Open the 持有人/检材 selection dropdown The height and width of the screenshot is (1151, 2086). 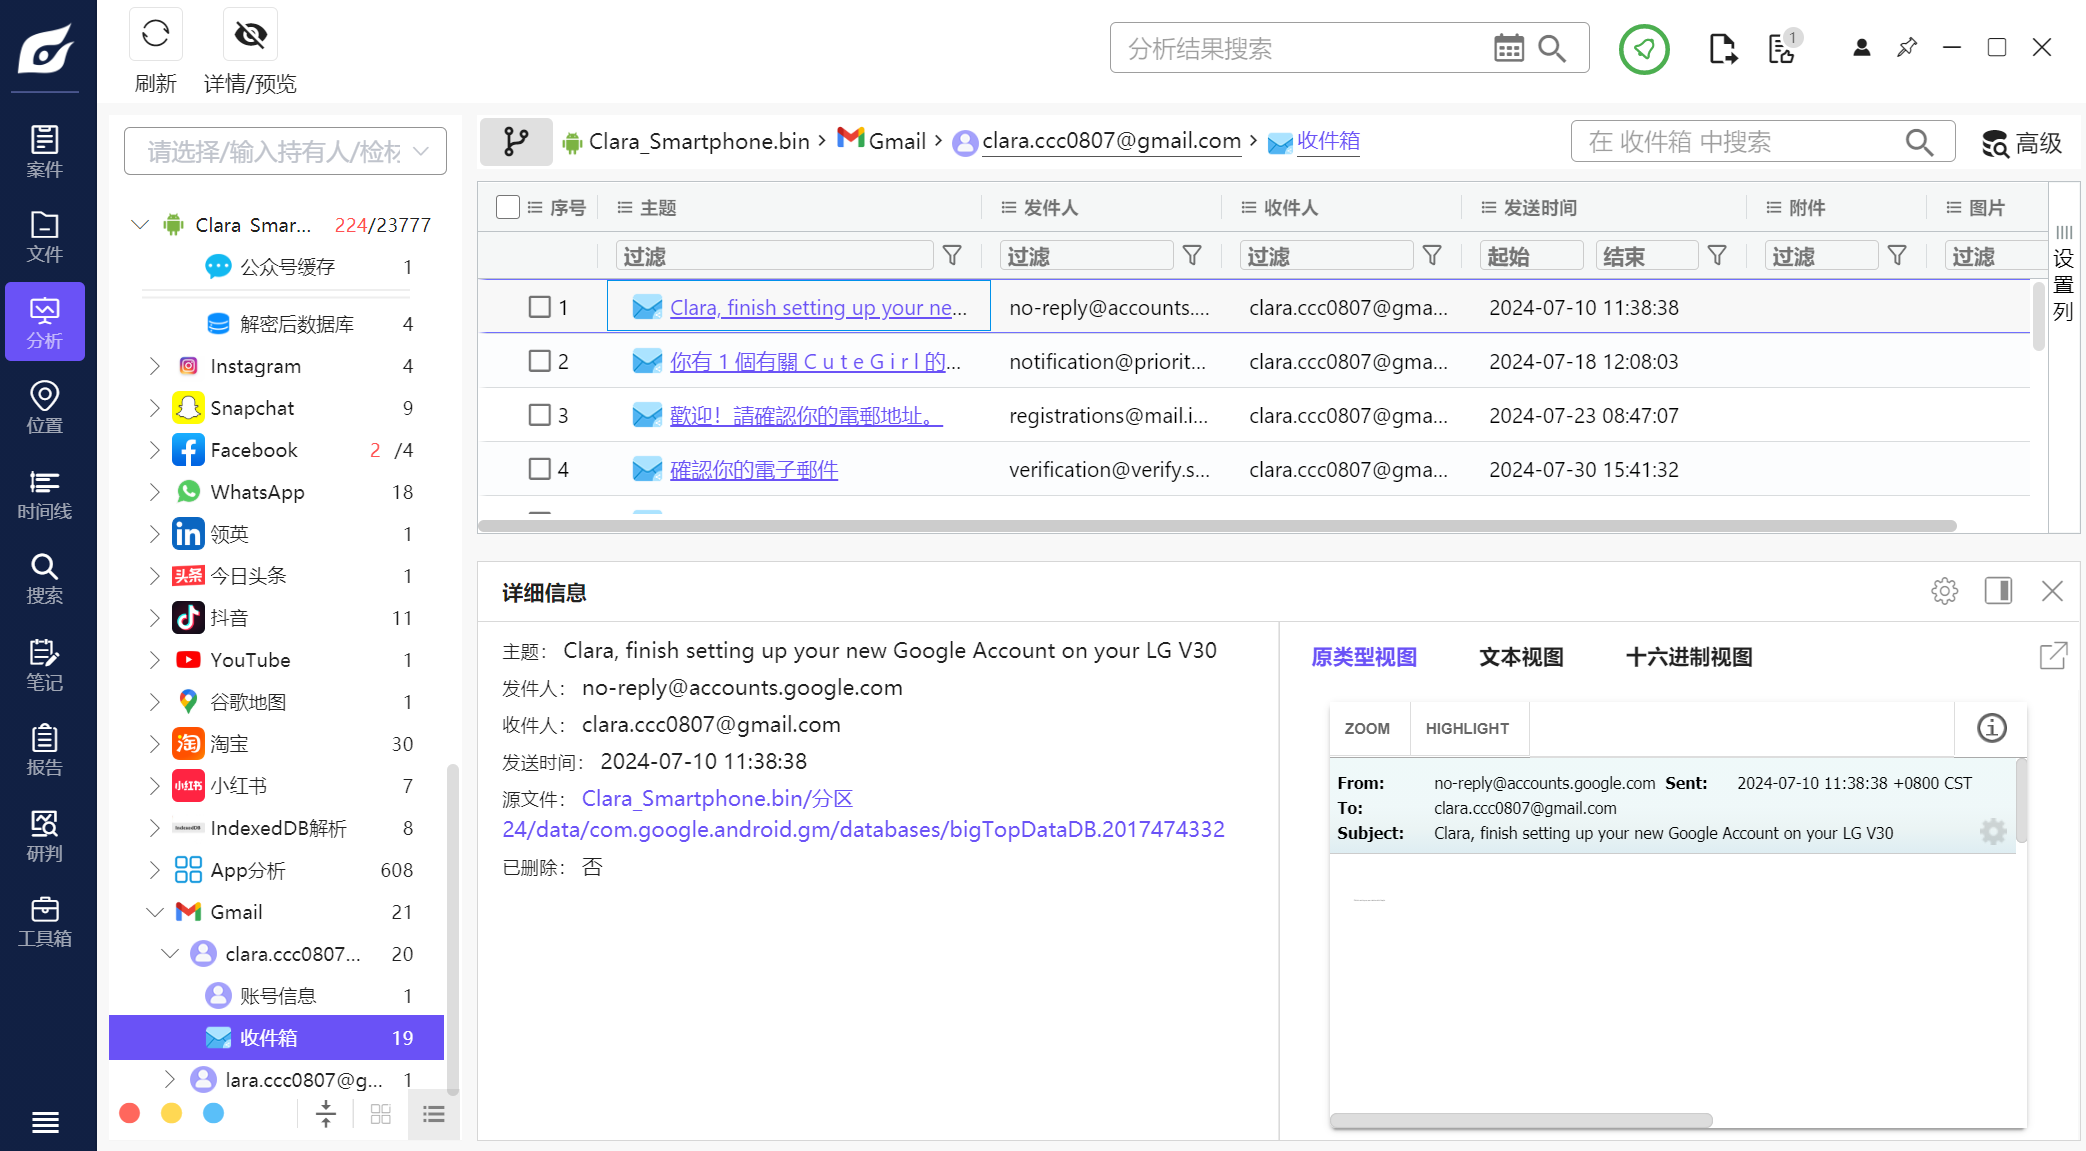[285, 151]
